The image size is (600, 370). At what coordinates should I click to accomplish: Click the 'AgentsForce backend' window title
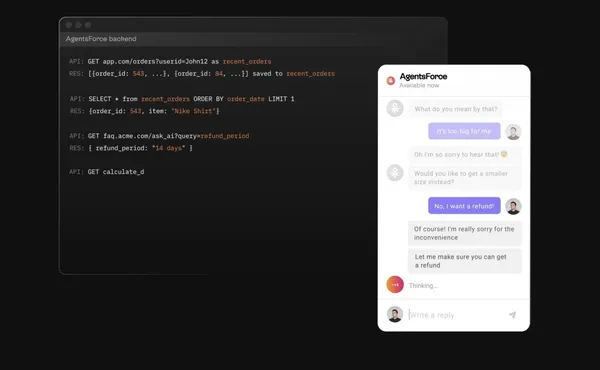[101, 39]
